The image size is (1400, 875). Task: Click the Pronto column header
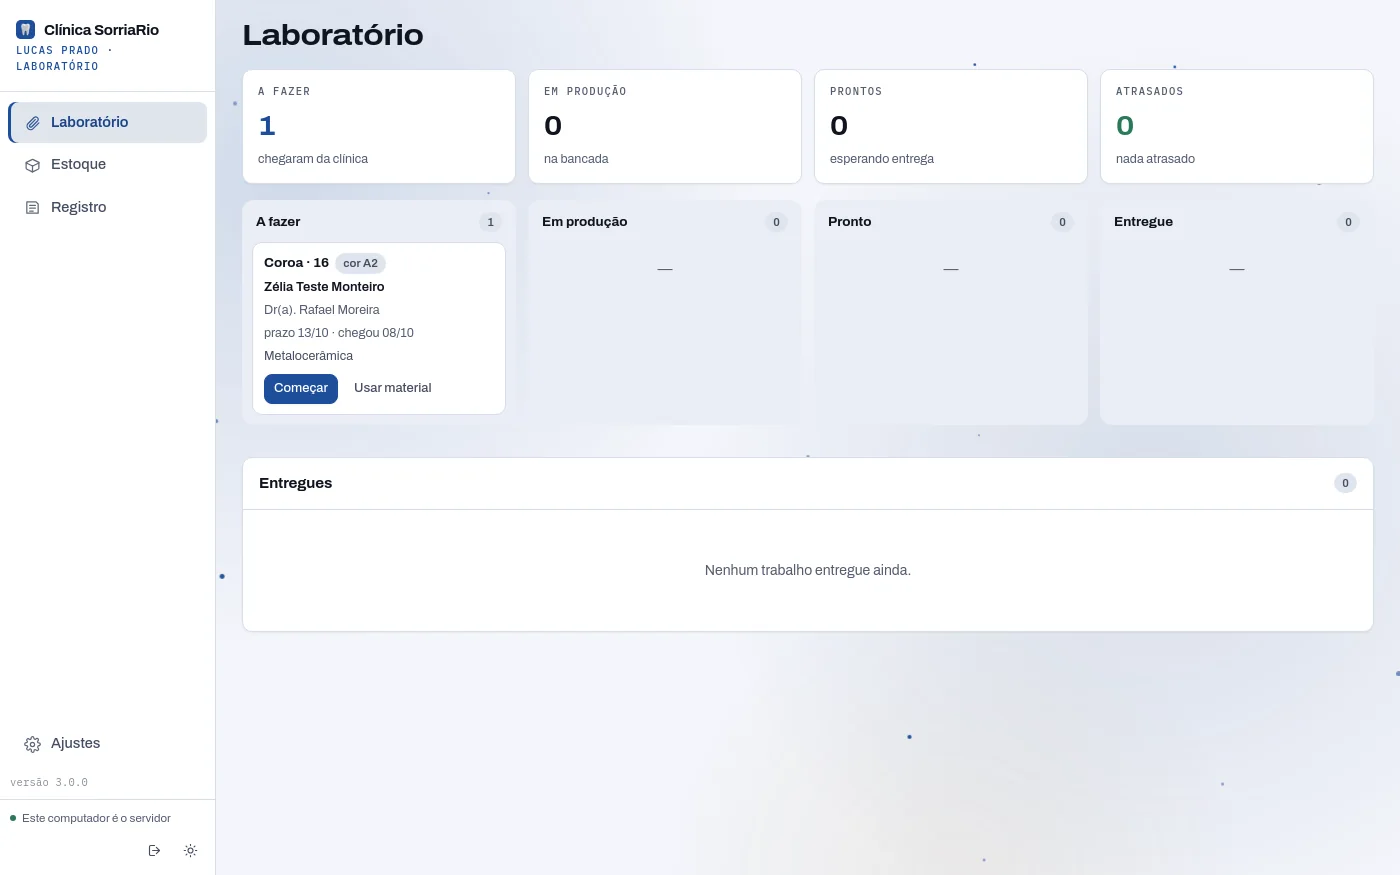click(850, 222)
